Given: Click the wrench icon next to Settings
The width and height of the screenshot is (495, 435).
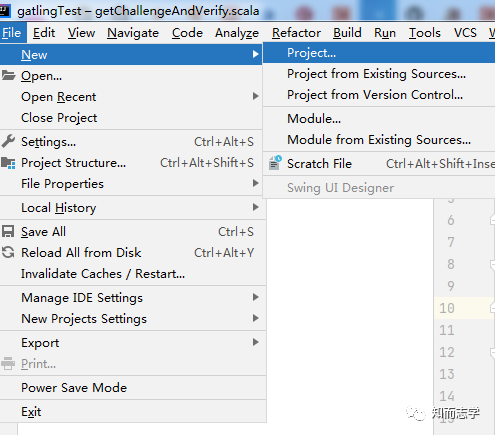Looking at the screenshot, I should coord(8,141).
